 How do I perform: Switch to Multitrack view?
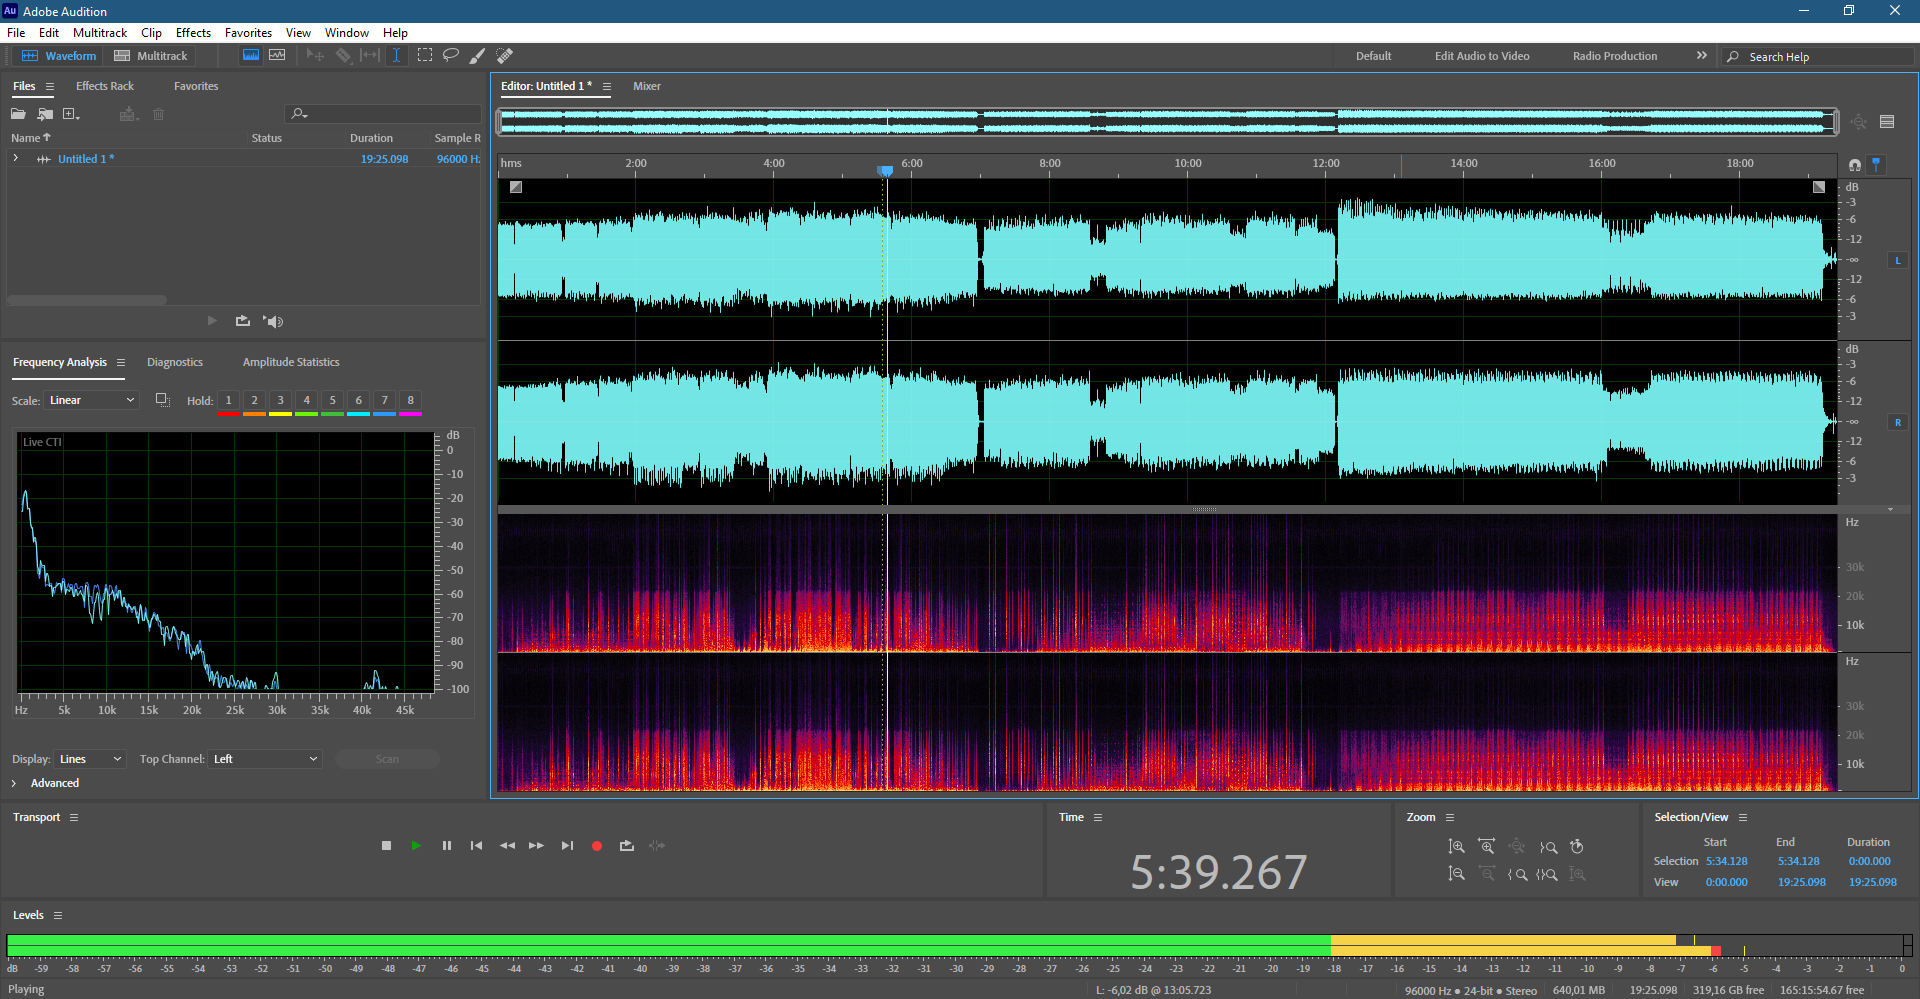[151, 56]
